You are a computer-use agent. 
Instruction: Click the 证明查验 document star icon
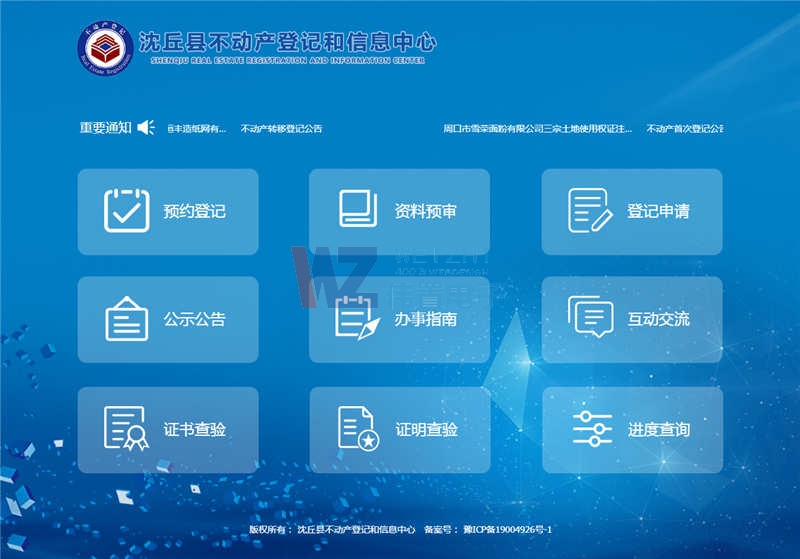(358, 429)
